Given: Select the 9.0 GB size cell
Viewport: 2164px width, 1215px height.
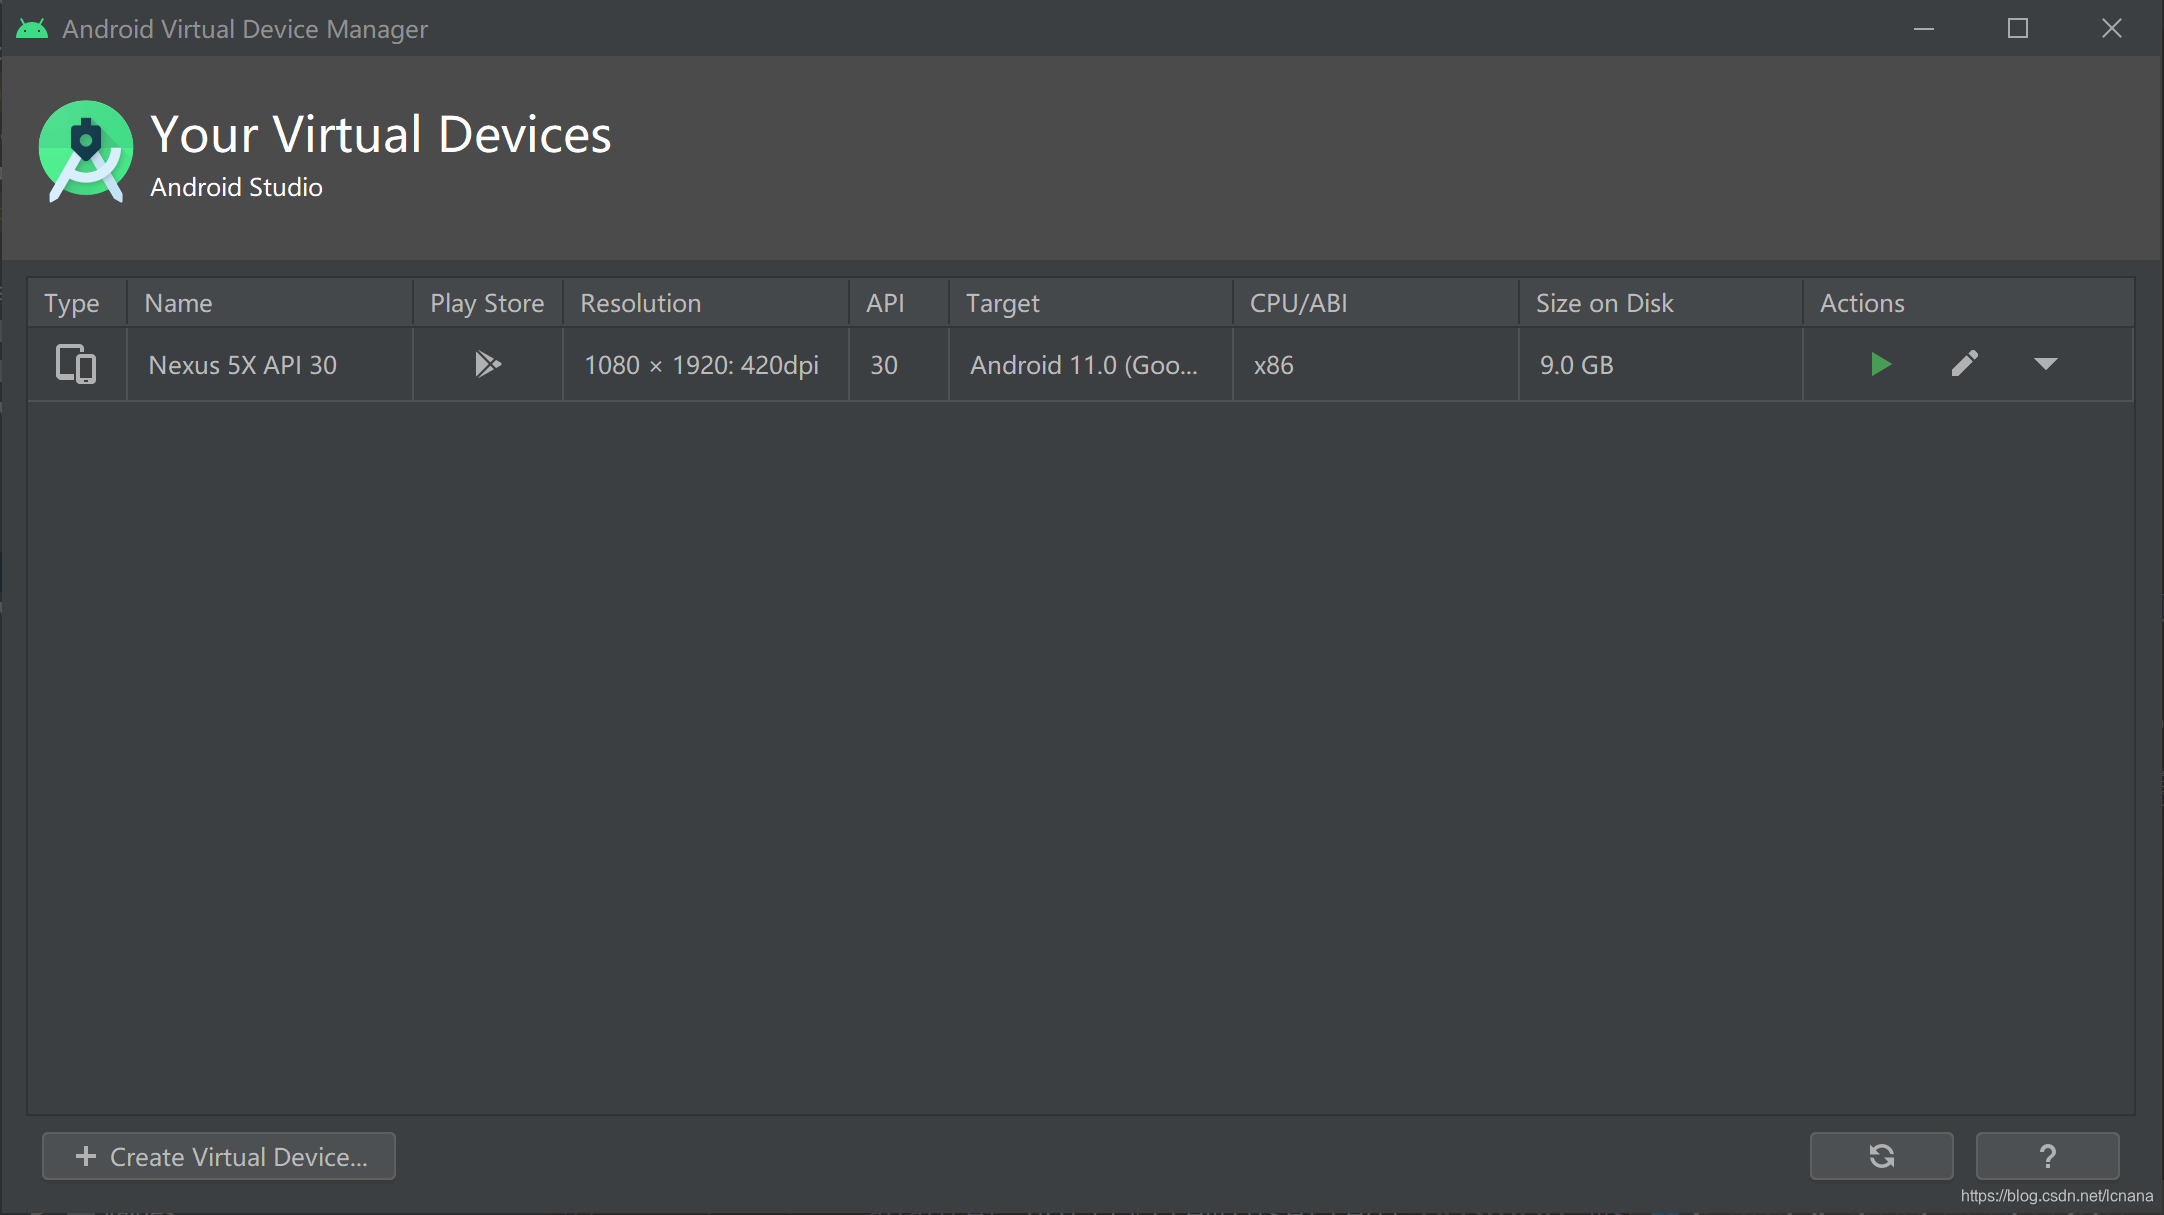Looking at the screenshot, I should click(1661, 364).
